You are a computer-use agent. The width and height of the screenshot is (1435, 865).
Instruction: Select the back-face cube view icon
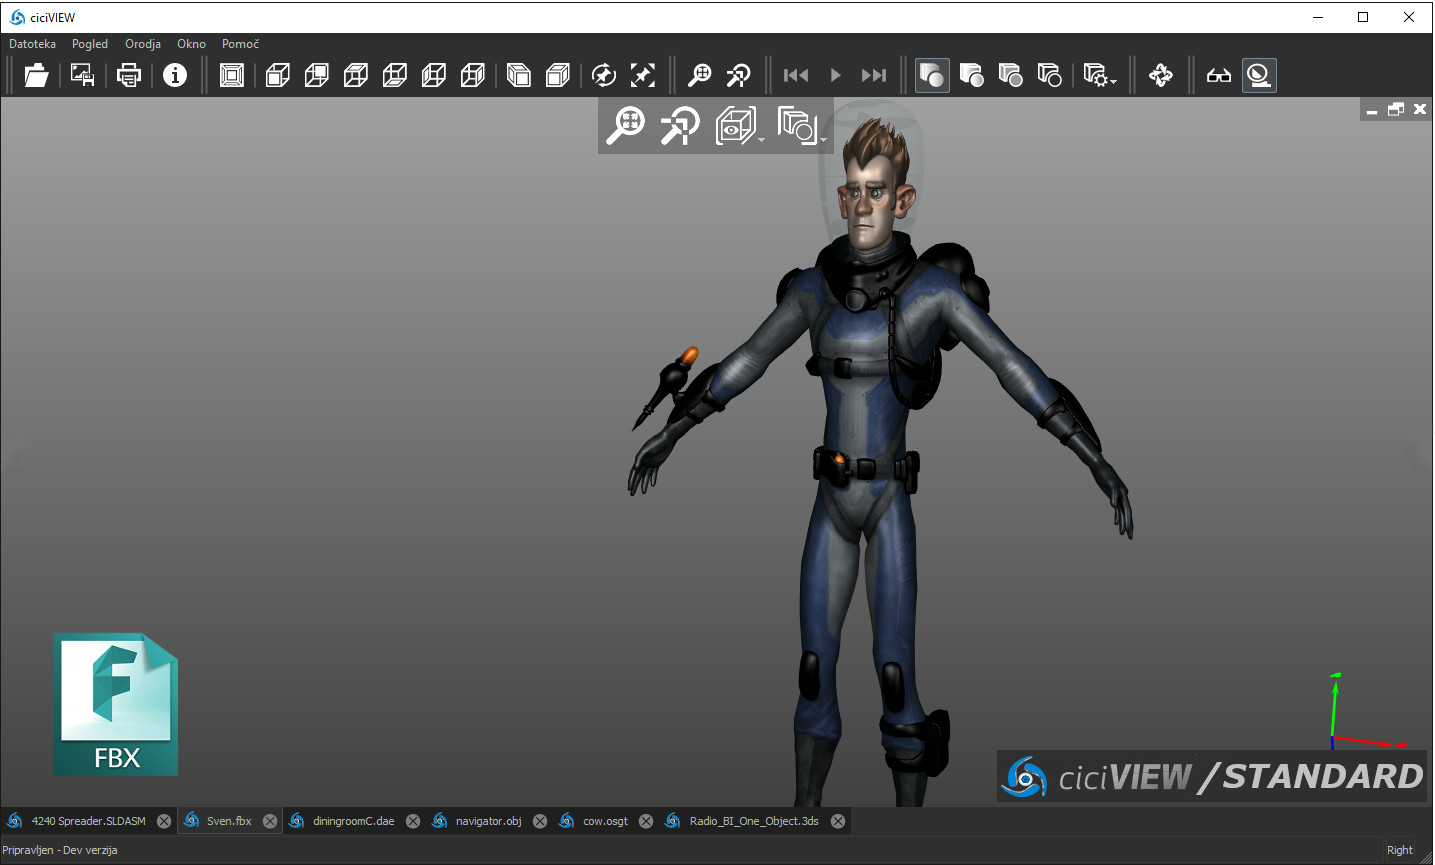click(x=317, y=75)
